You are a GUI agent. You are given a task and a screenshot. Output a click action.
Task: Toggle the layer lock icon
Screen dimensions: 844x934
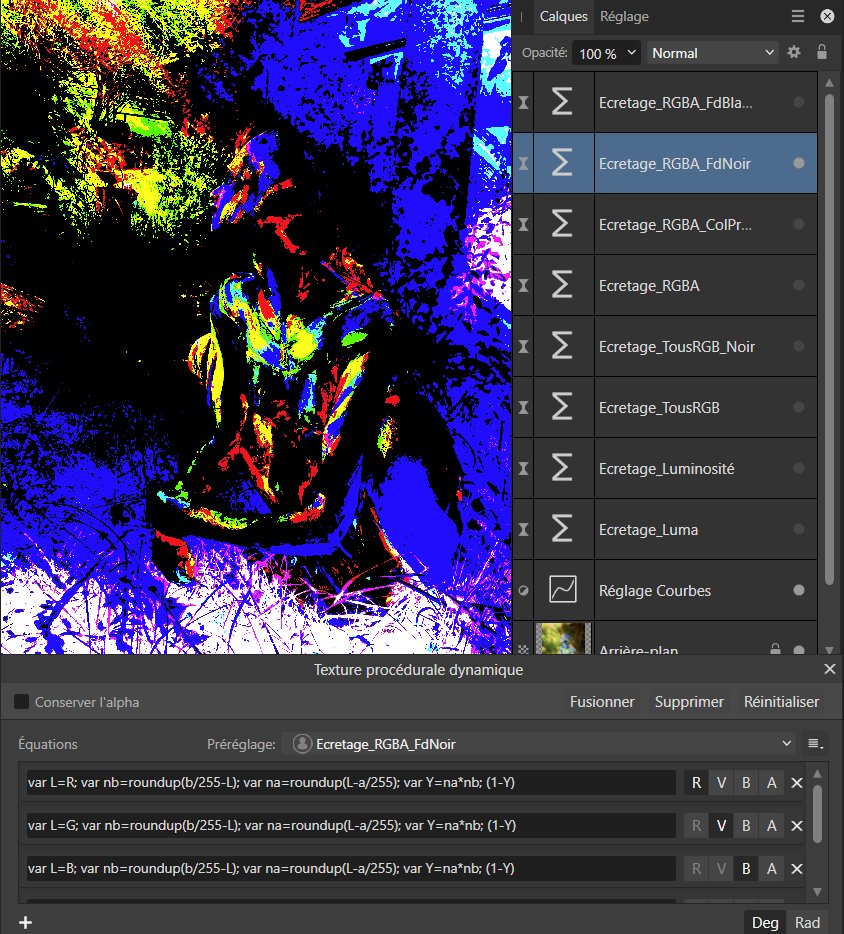click(x=822, y=52)
